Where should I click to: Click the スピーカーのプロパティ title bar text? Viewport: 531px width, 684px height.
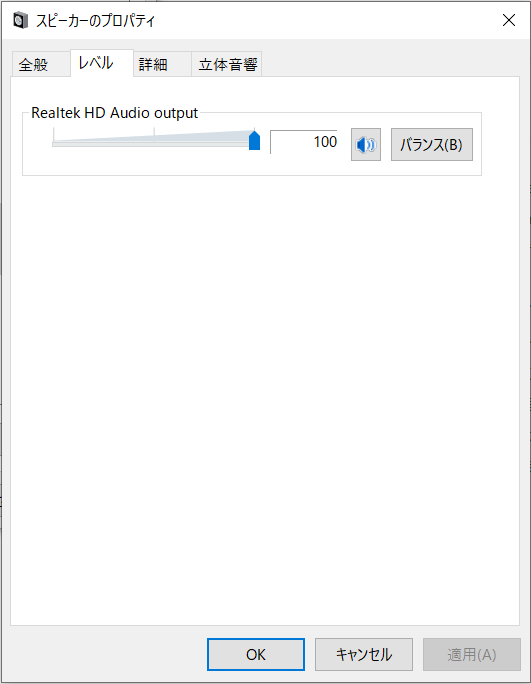[95, 21]
